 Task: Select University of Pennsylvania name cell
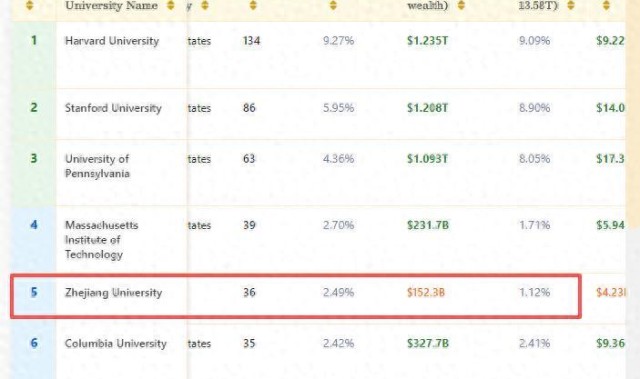pyautogui.click(x=98, y=166)
